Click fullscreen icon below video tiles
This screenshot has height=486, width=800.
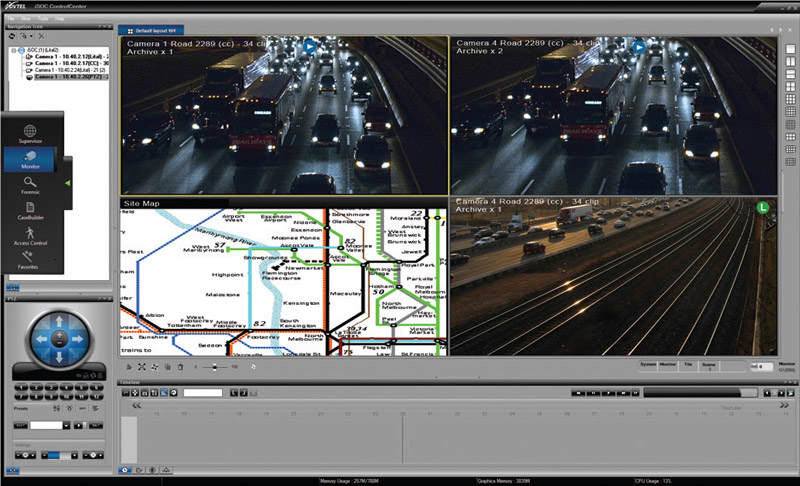[142, 367]
